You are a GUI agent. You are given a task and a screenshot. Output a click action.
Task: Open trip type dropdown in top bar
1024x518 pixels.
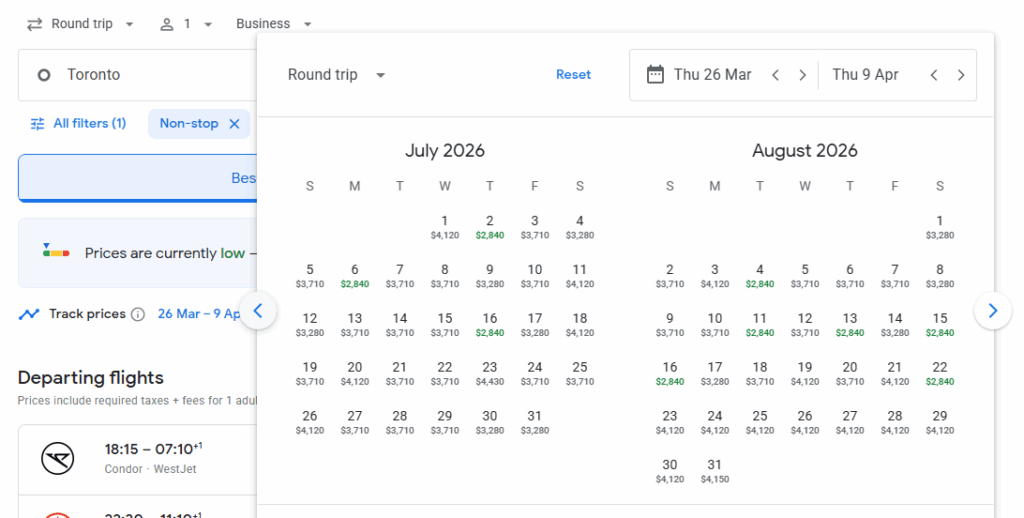click(x=80, y=24)
